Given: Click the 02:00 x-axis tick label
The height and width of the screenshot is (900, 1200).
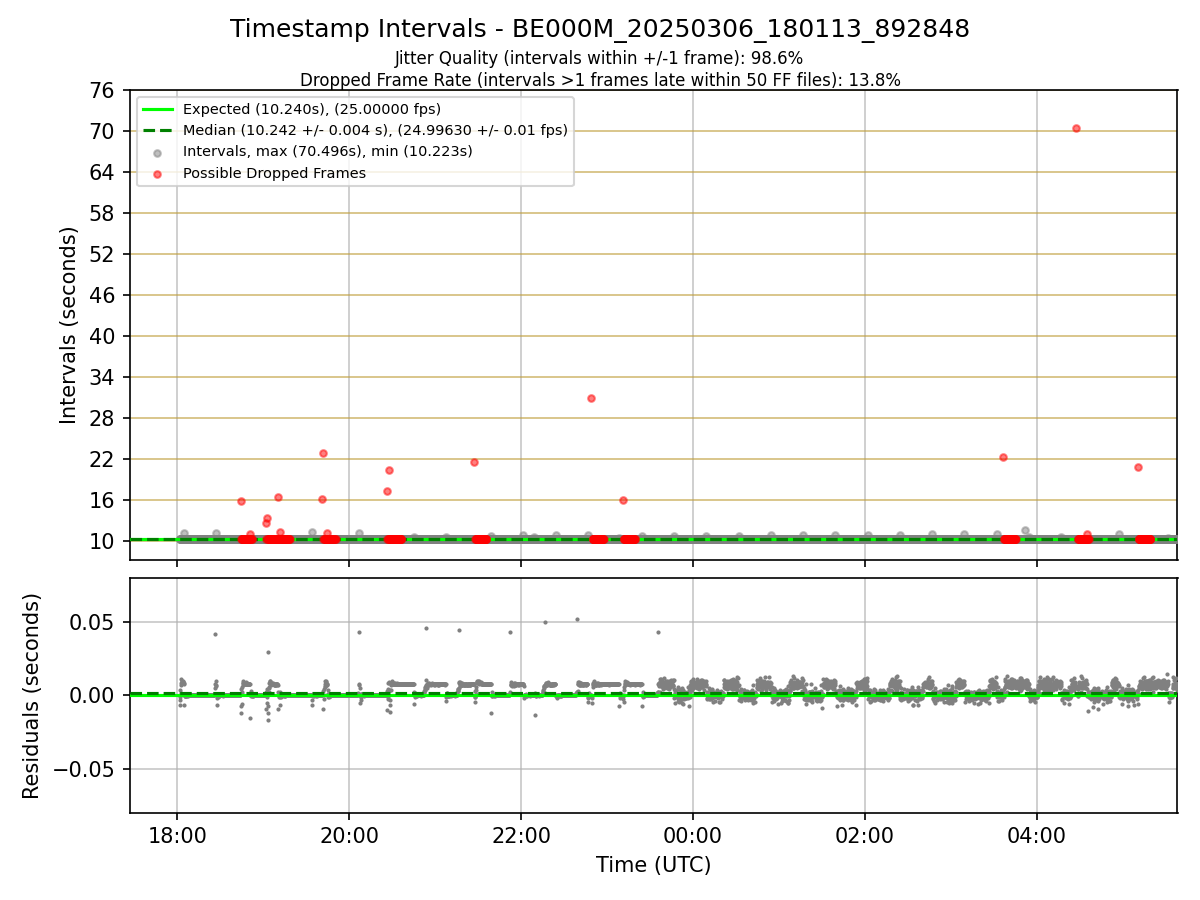Looking at the screenshot, I should [x=865, y=834].
